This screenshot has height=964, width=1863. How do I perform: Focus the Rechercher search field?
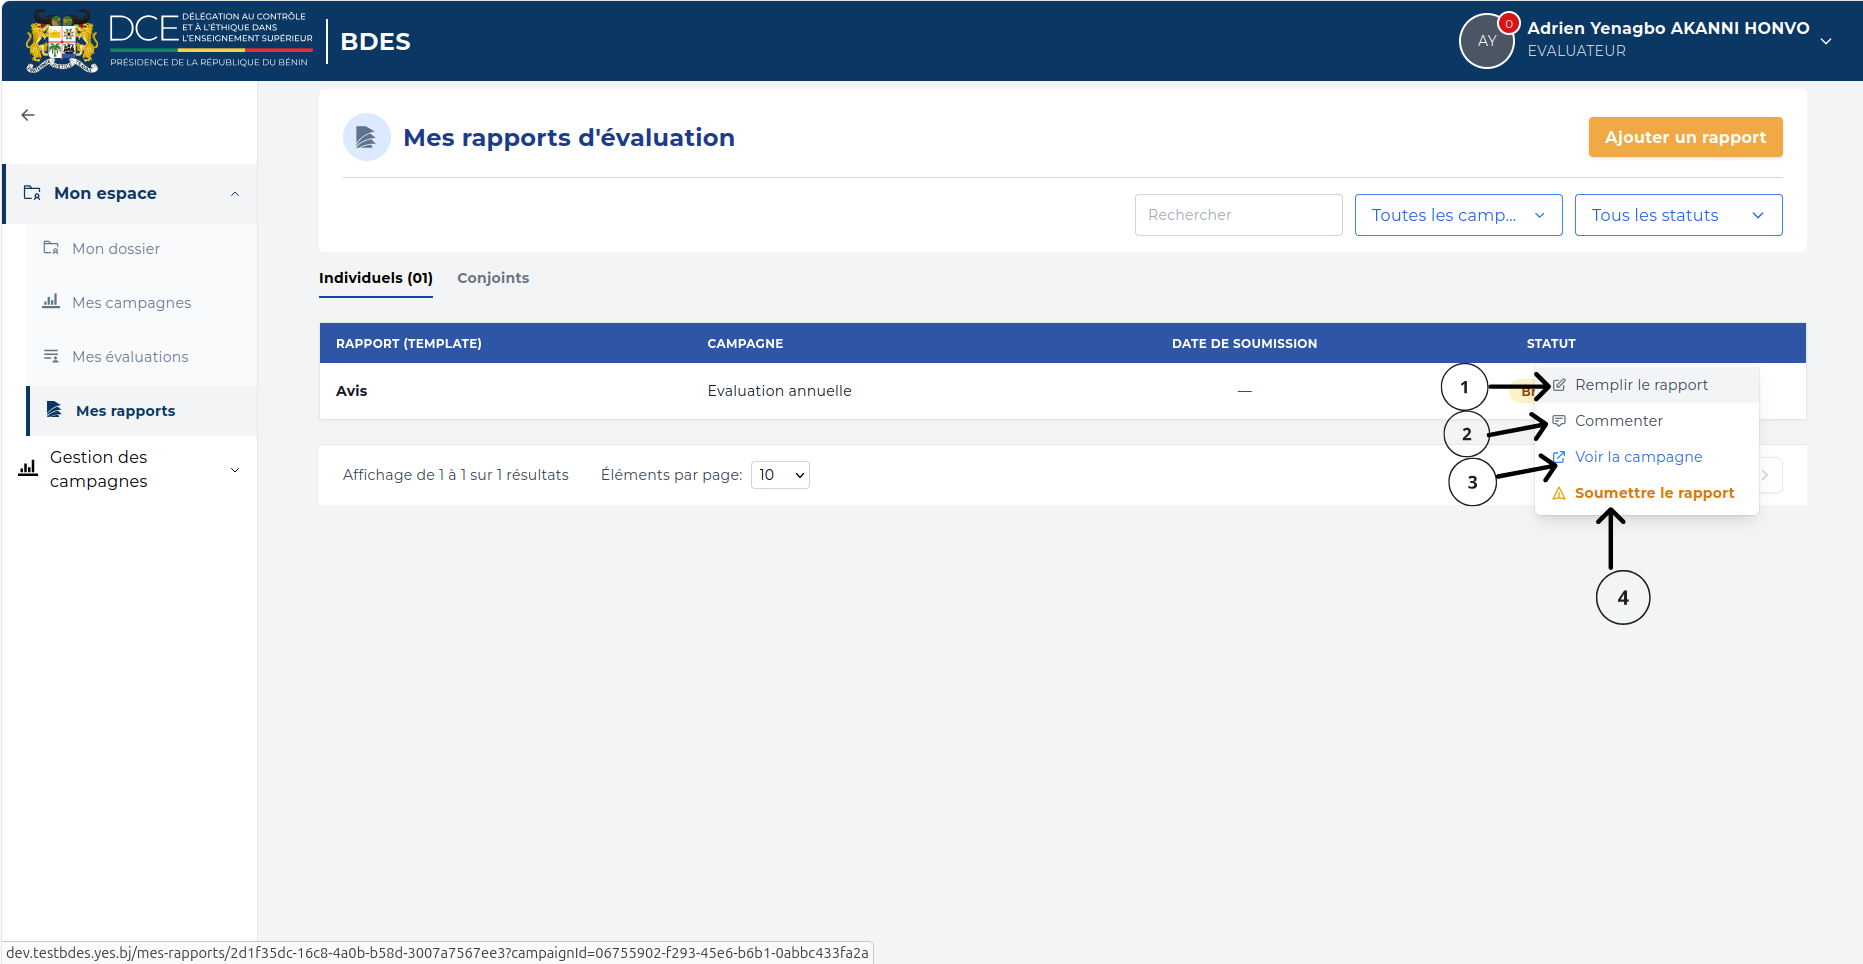point(1238,215)
